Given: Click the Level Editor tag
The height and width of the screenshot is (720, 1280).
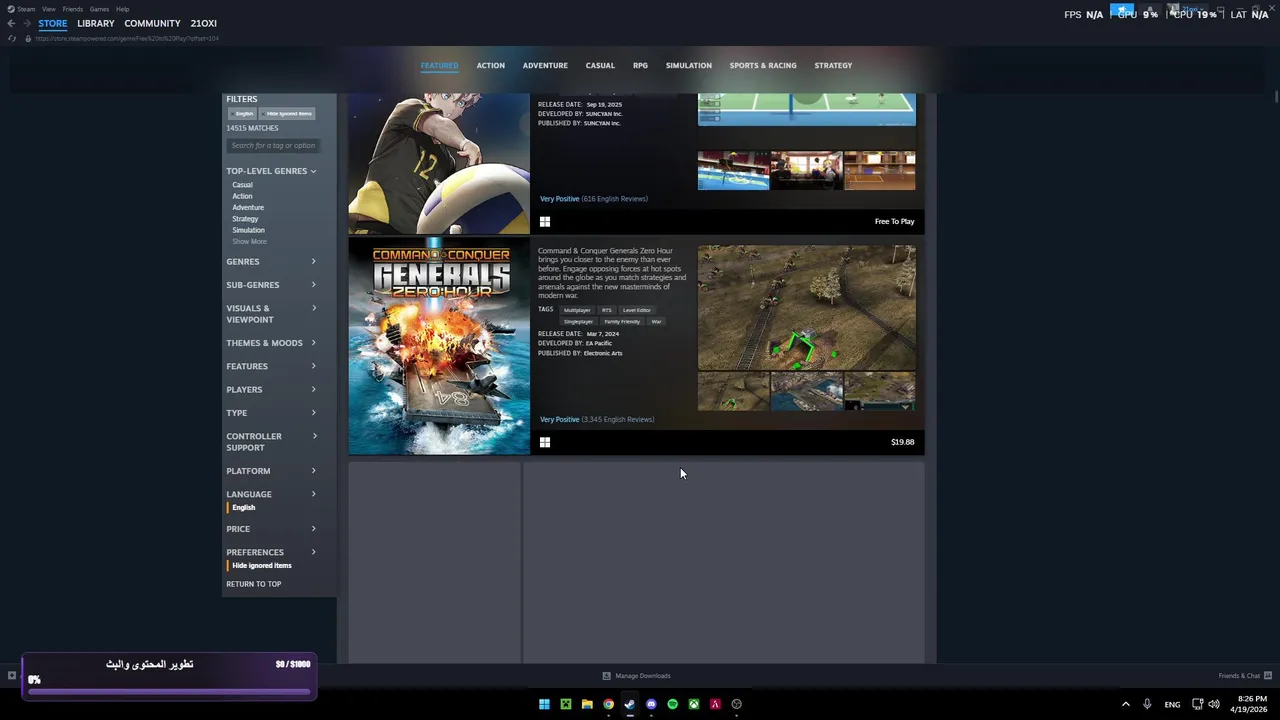Looking at the screenshot, I should [636, 310].
